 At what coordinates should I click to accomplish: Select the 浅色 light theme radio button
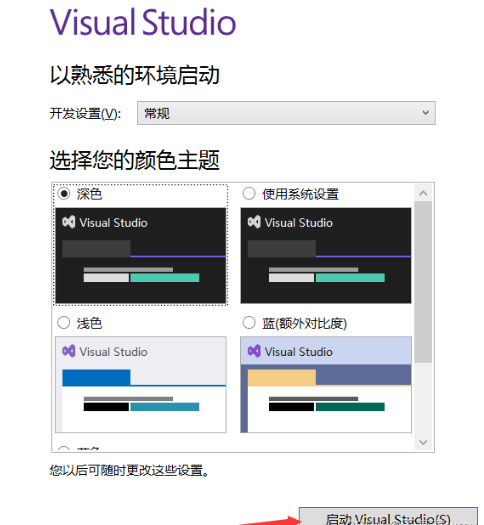tap(64, 323)
